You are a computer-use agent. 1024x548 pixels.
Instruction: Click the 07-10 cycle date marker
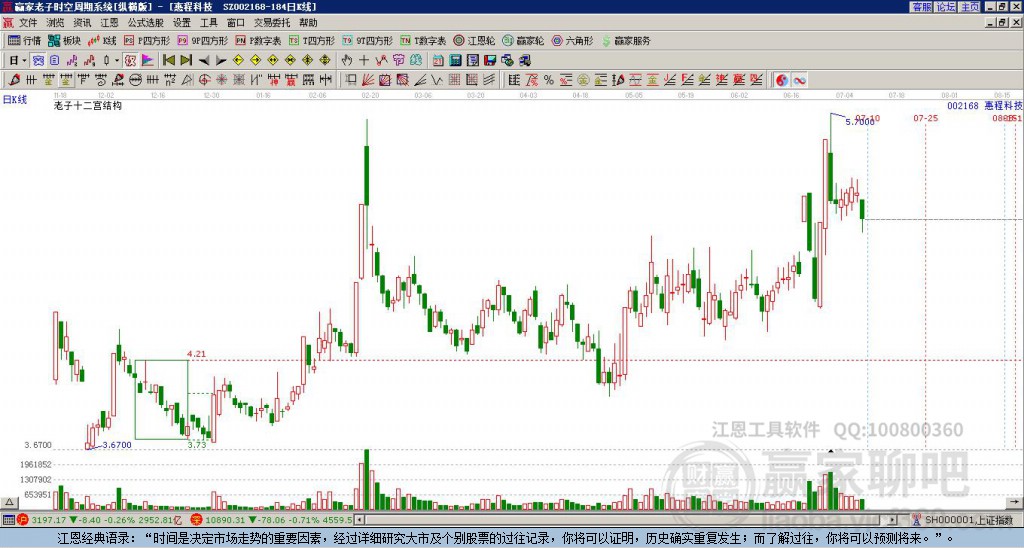[868, 118]
